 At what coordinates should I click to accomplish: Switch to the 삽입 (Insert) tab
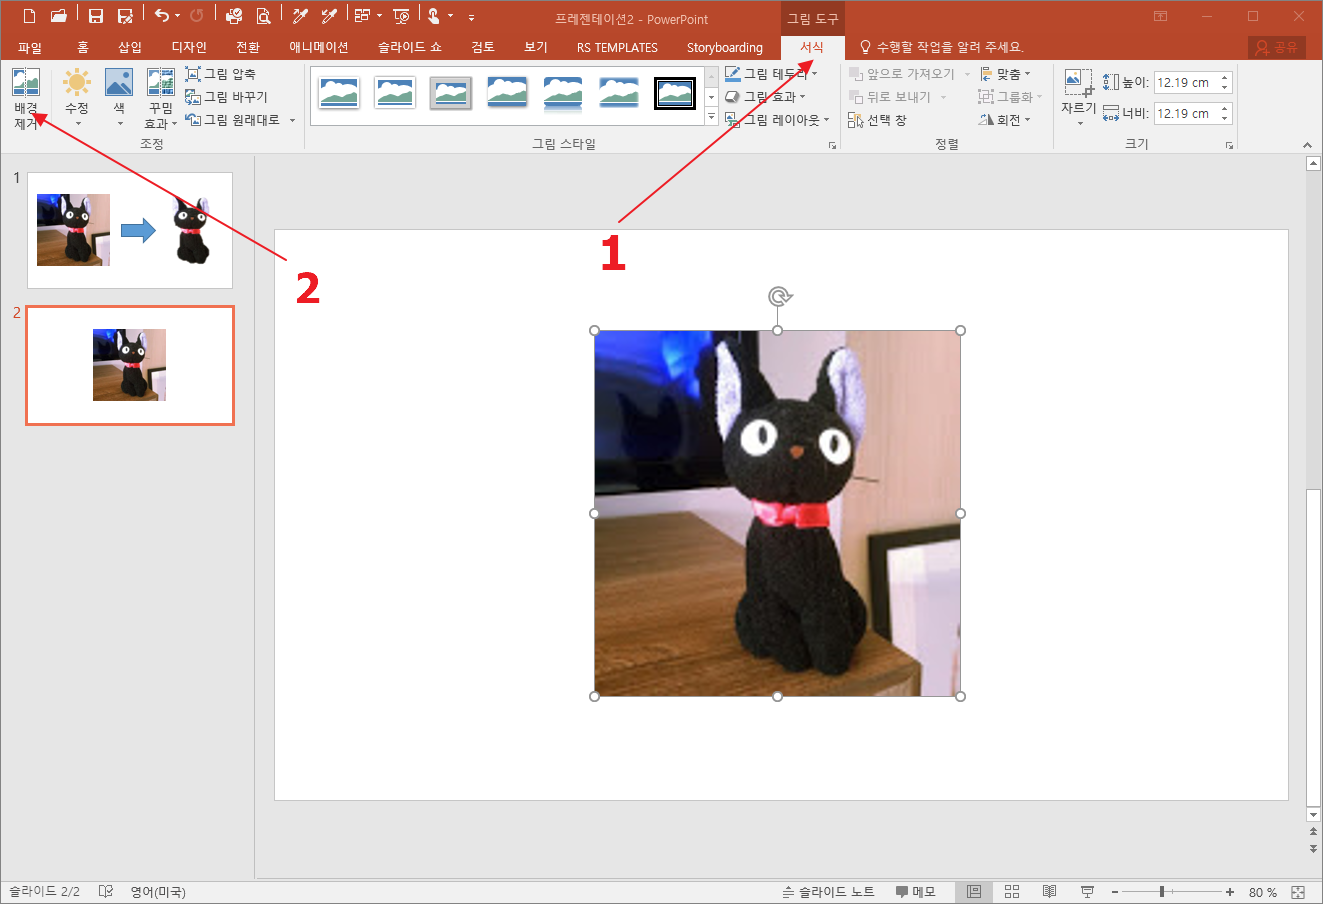(130, 47)
